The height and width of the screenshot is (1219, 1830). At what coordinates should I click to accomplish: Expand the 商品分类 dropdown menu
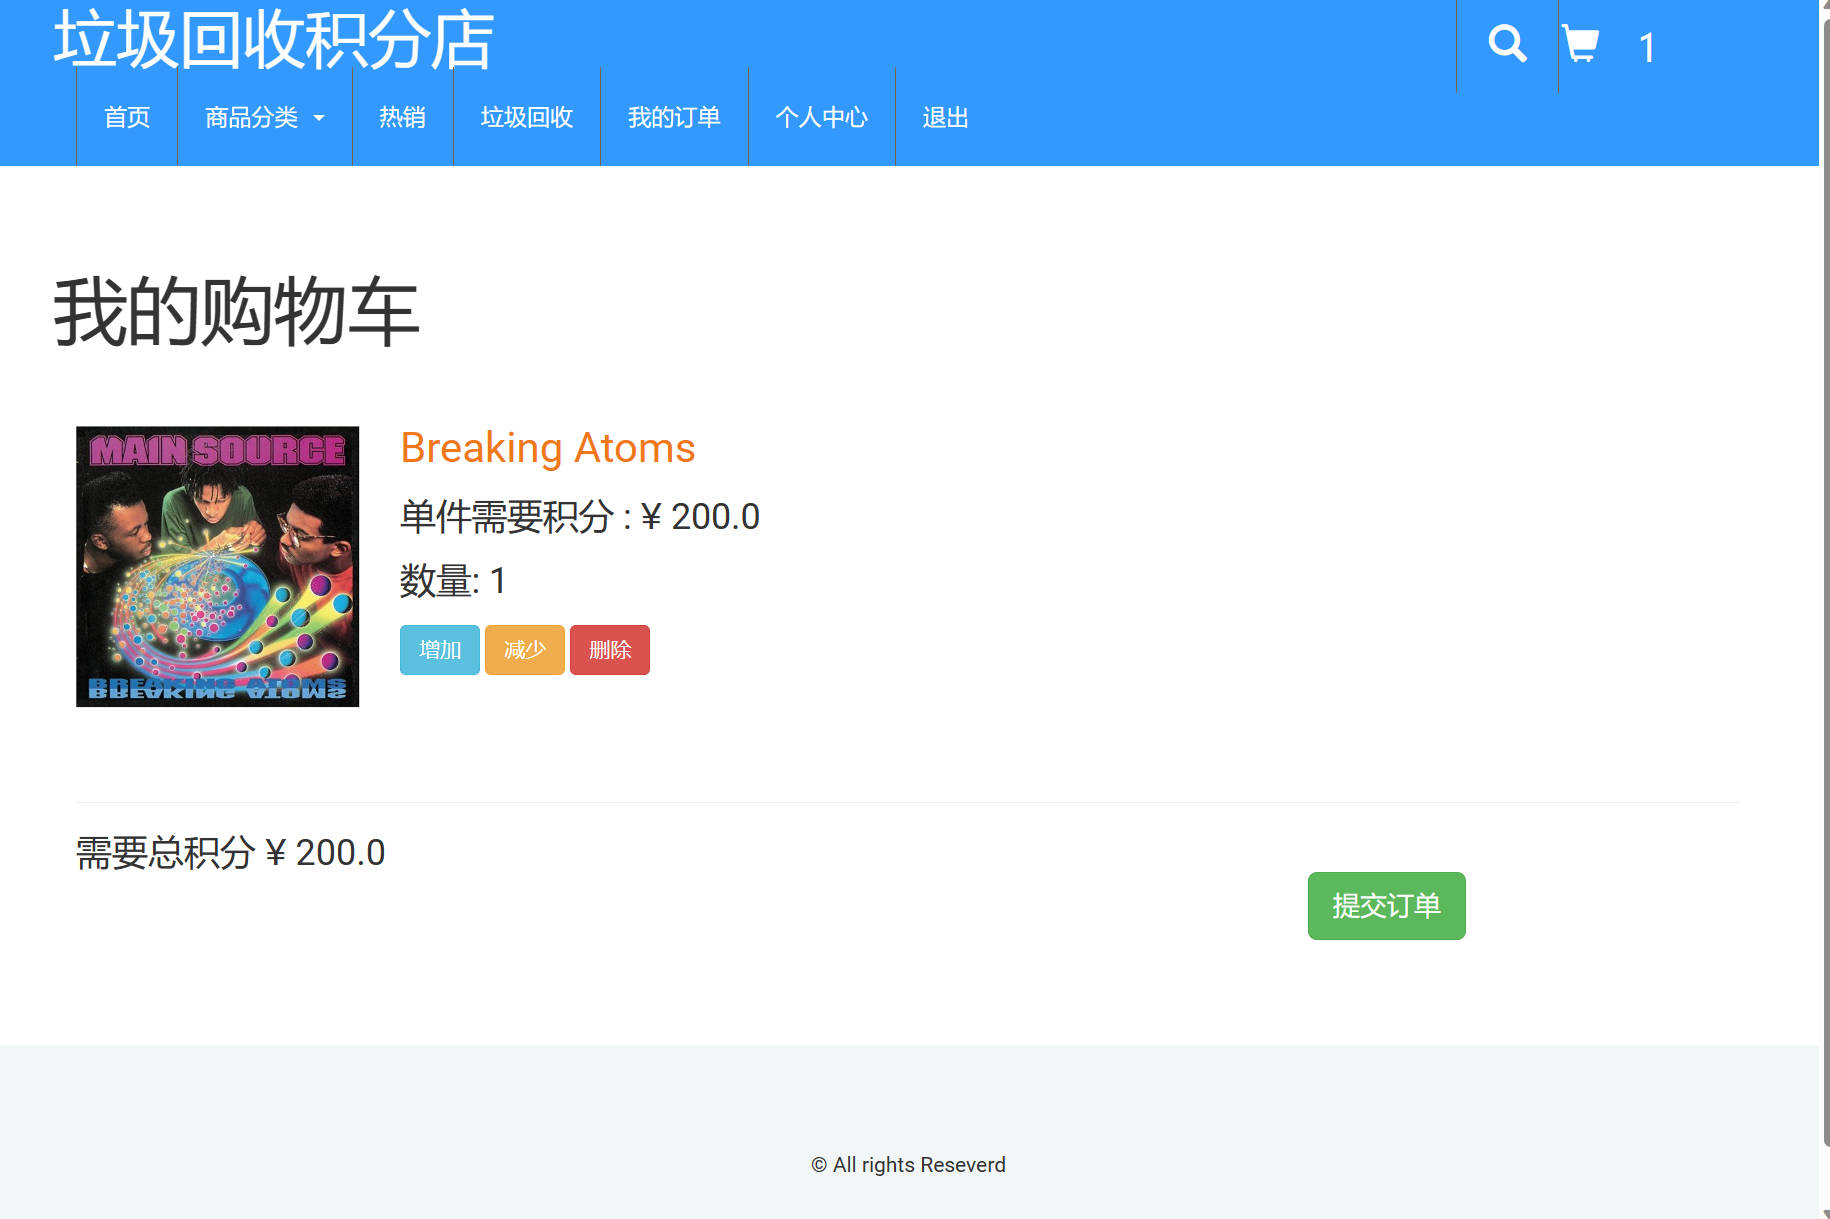pyautogui.click(x=255, y=117)
